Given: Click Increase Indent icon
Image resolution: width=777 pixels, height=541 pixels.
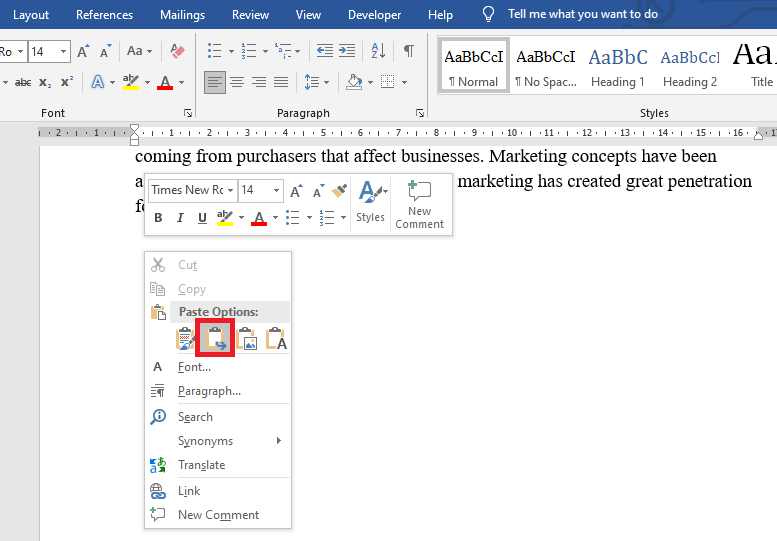Looking at the screenshot, I should point(347,51).
